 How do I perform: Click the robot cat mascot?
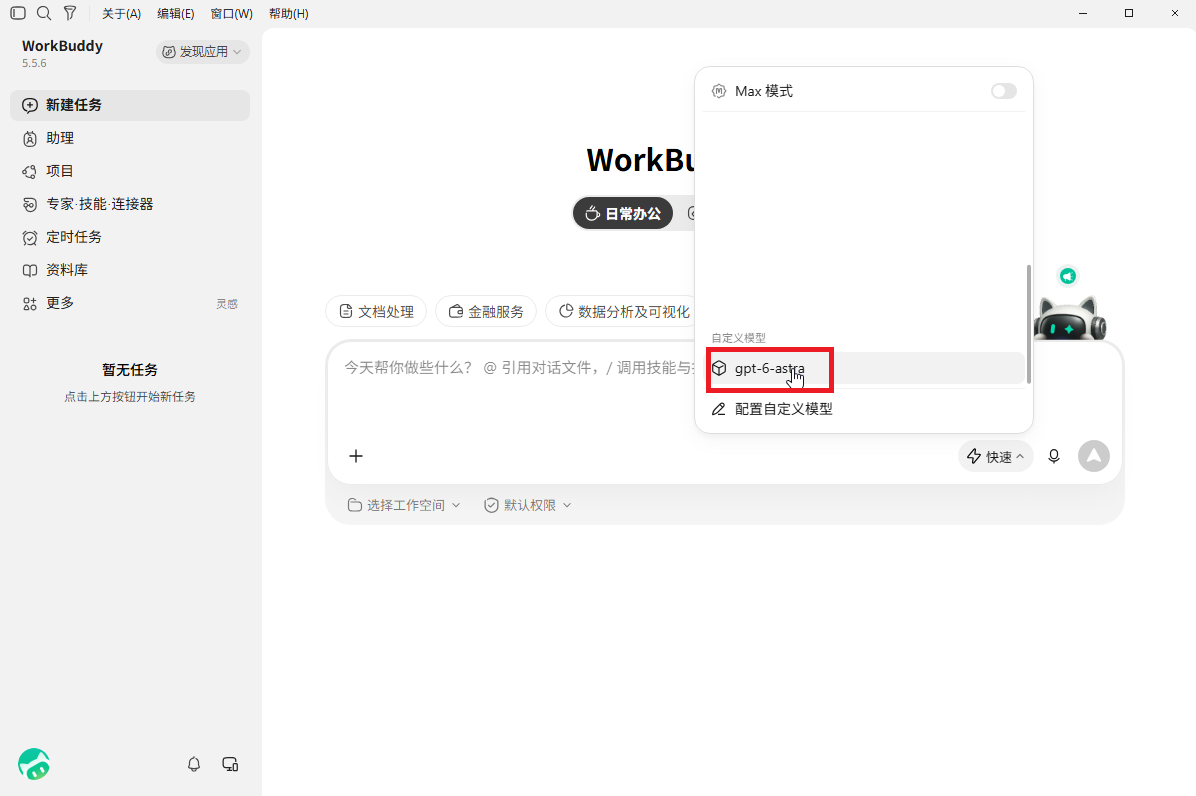point(1069,319)
